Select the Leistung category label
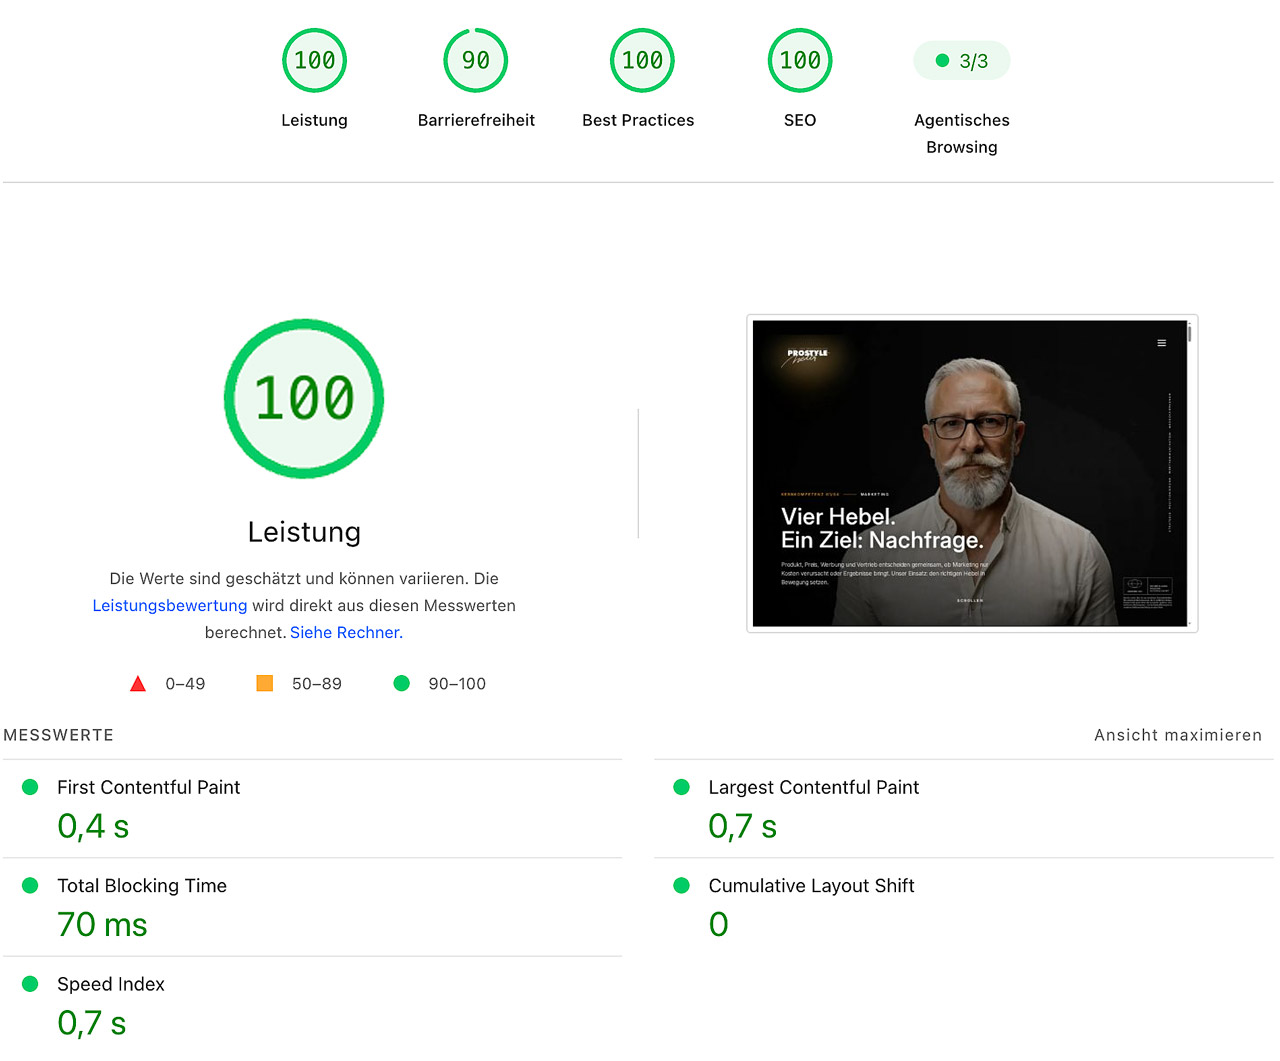The width and height of the screenshot is (1280, 1061). [315, 120]
